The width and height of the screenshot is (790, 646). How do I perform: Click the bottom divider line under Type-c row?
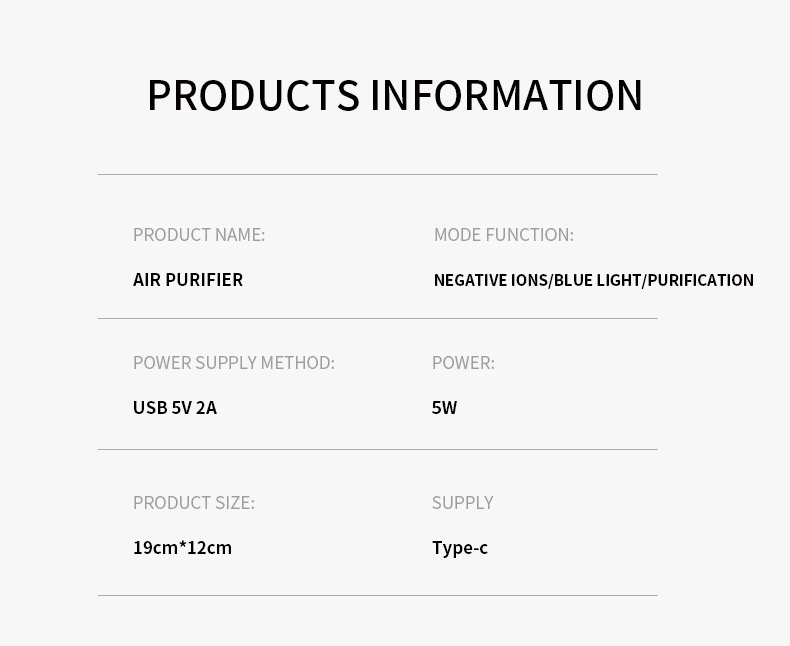click(378, 595)
